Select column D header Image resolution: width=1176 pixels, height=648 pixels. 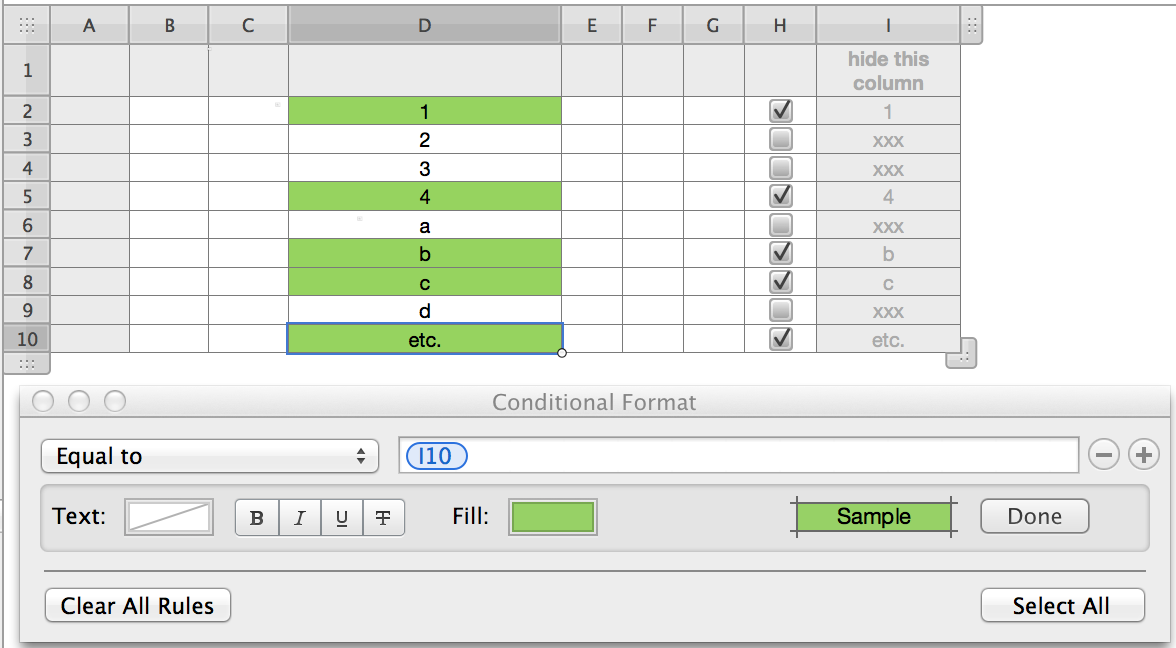click(x=425, y=27)
